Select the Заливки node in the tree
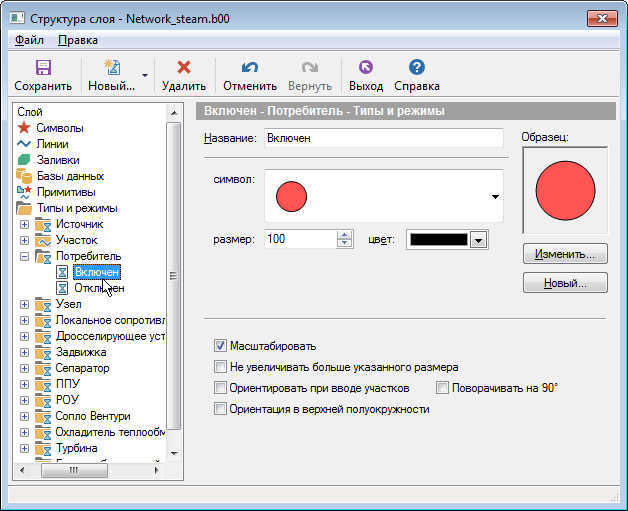The image size is (628, 511). 57,160
